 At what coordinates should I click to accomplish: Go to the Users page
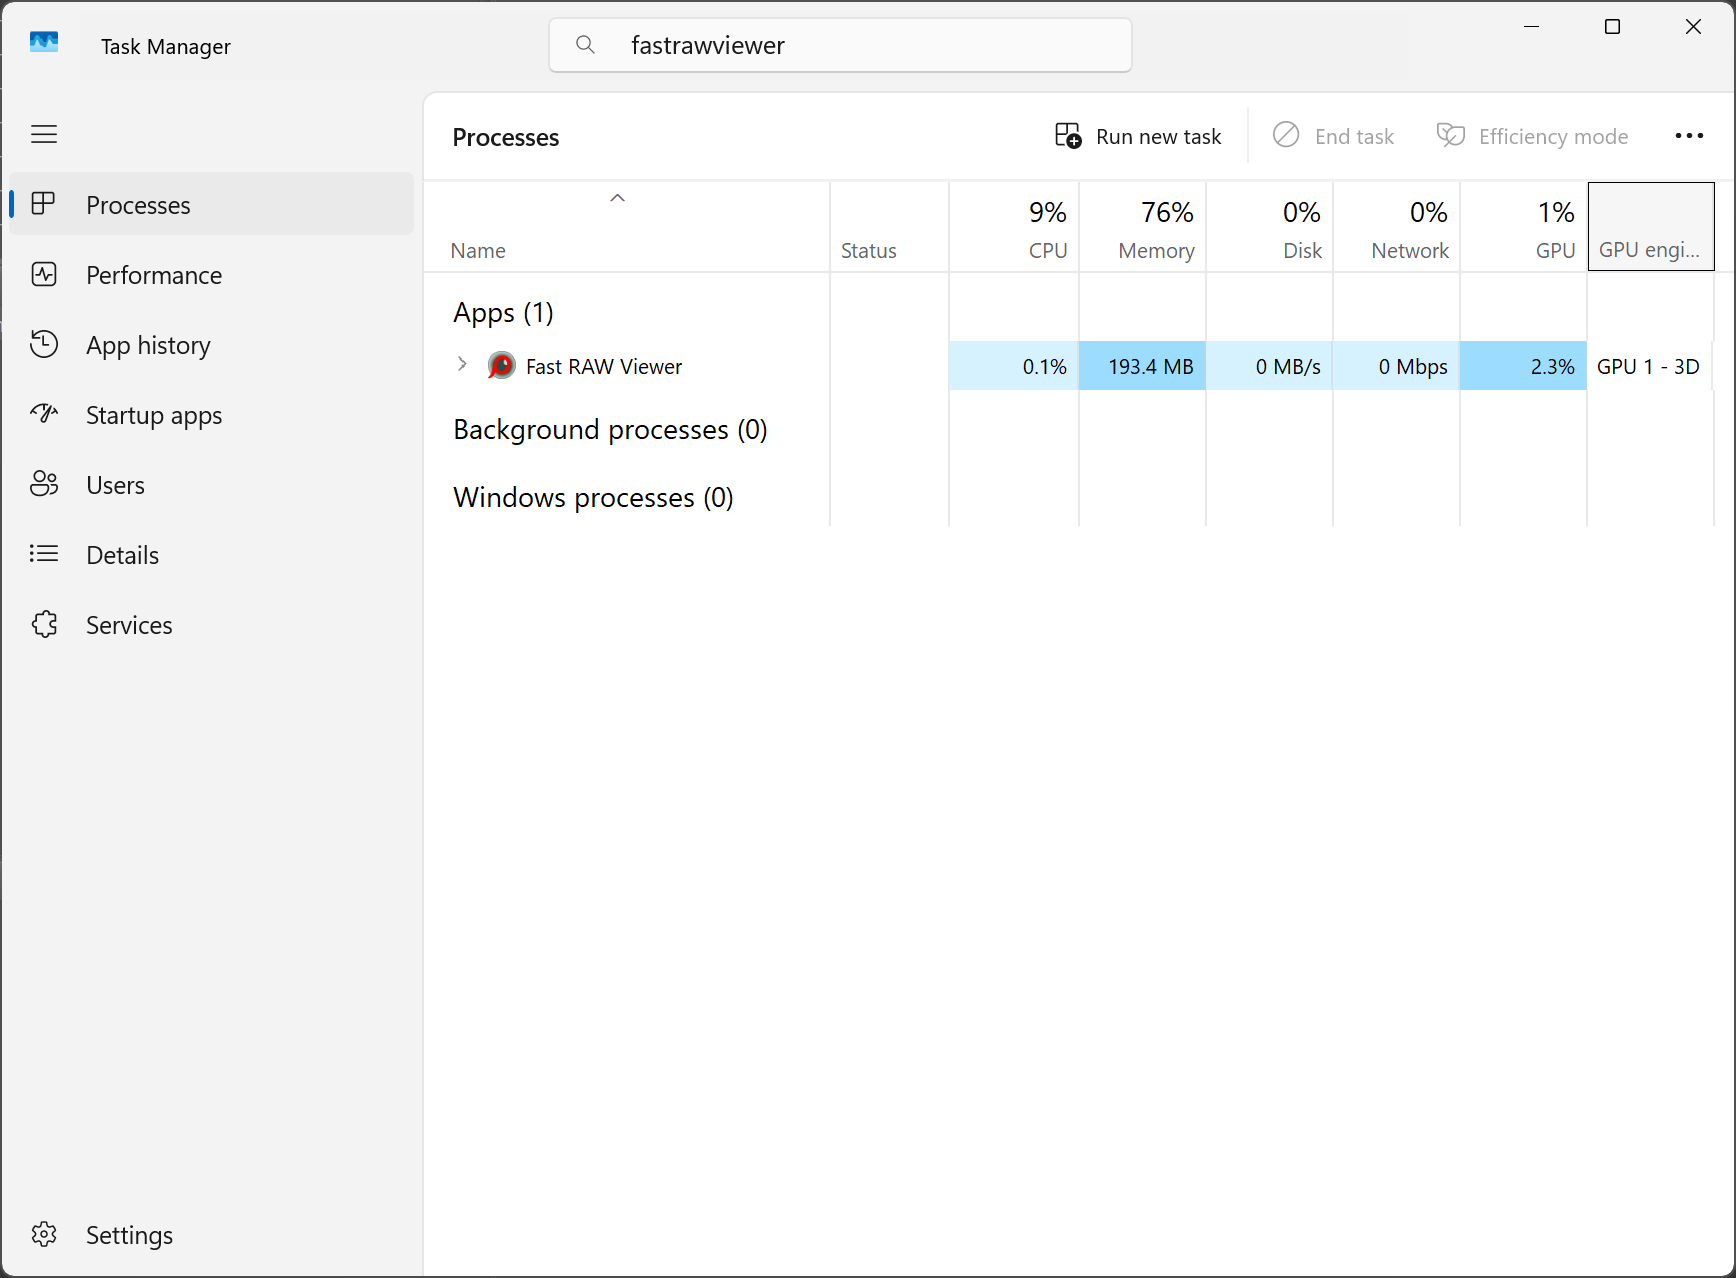point(212,484)
